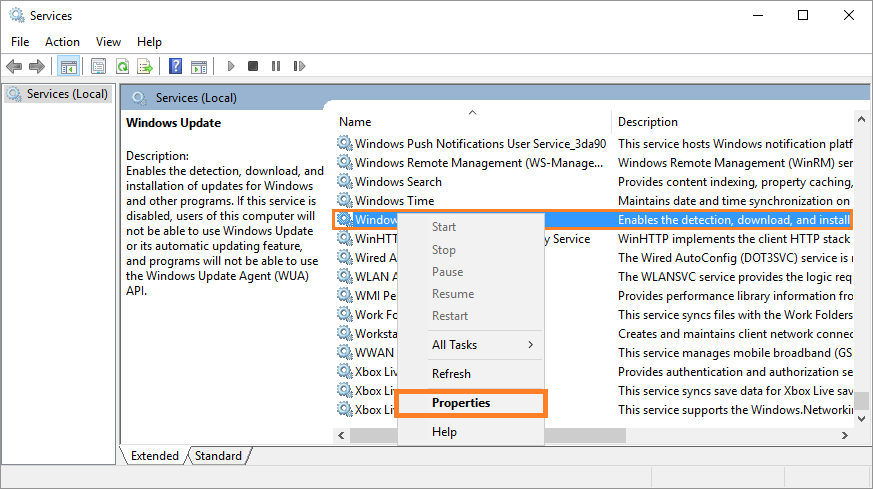Maximize the Services window
The height and width of the screenshot is (489, 873).
tap(803, 15)
